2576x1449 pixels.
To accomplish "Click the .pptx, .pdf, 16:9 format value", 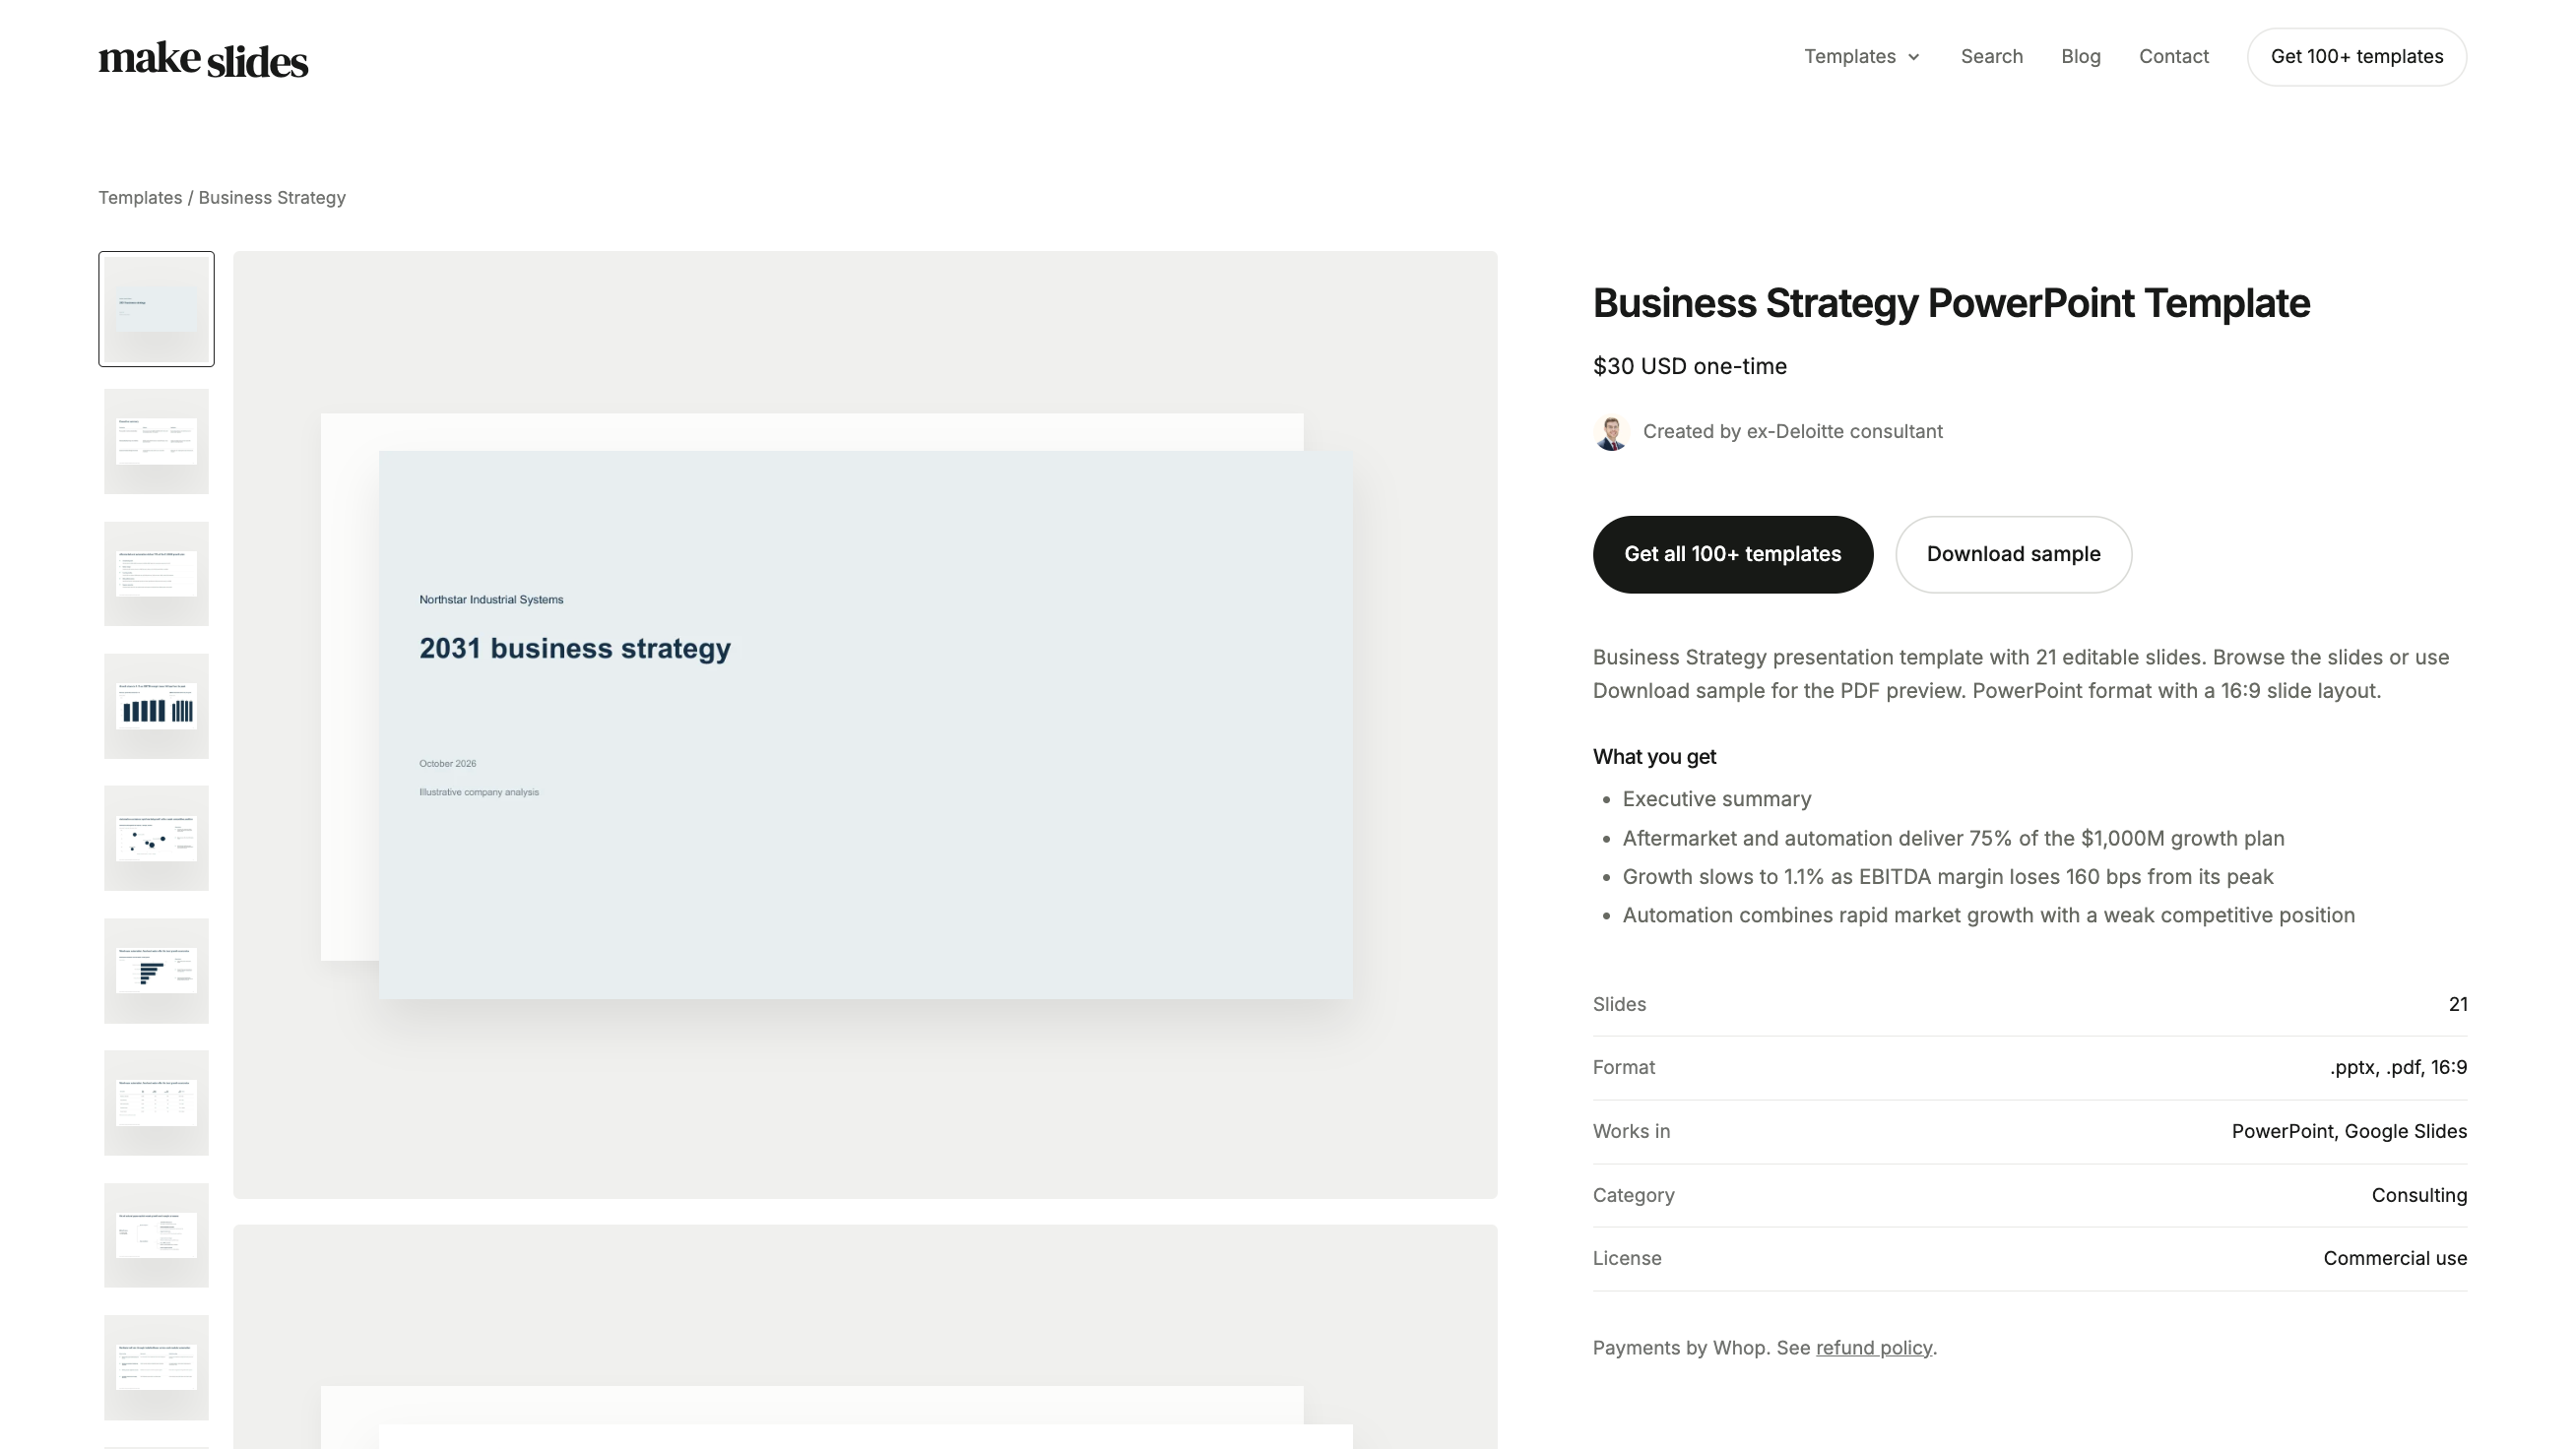I will tap(2398, 1068).
